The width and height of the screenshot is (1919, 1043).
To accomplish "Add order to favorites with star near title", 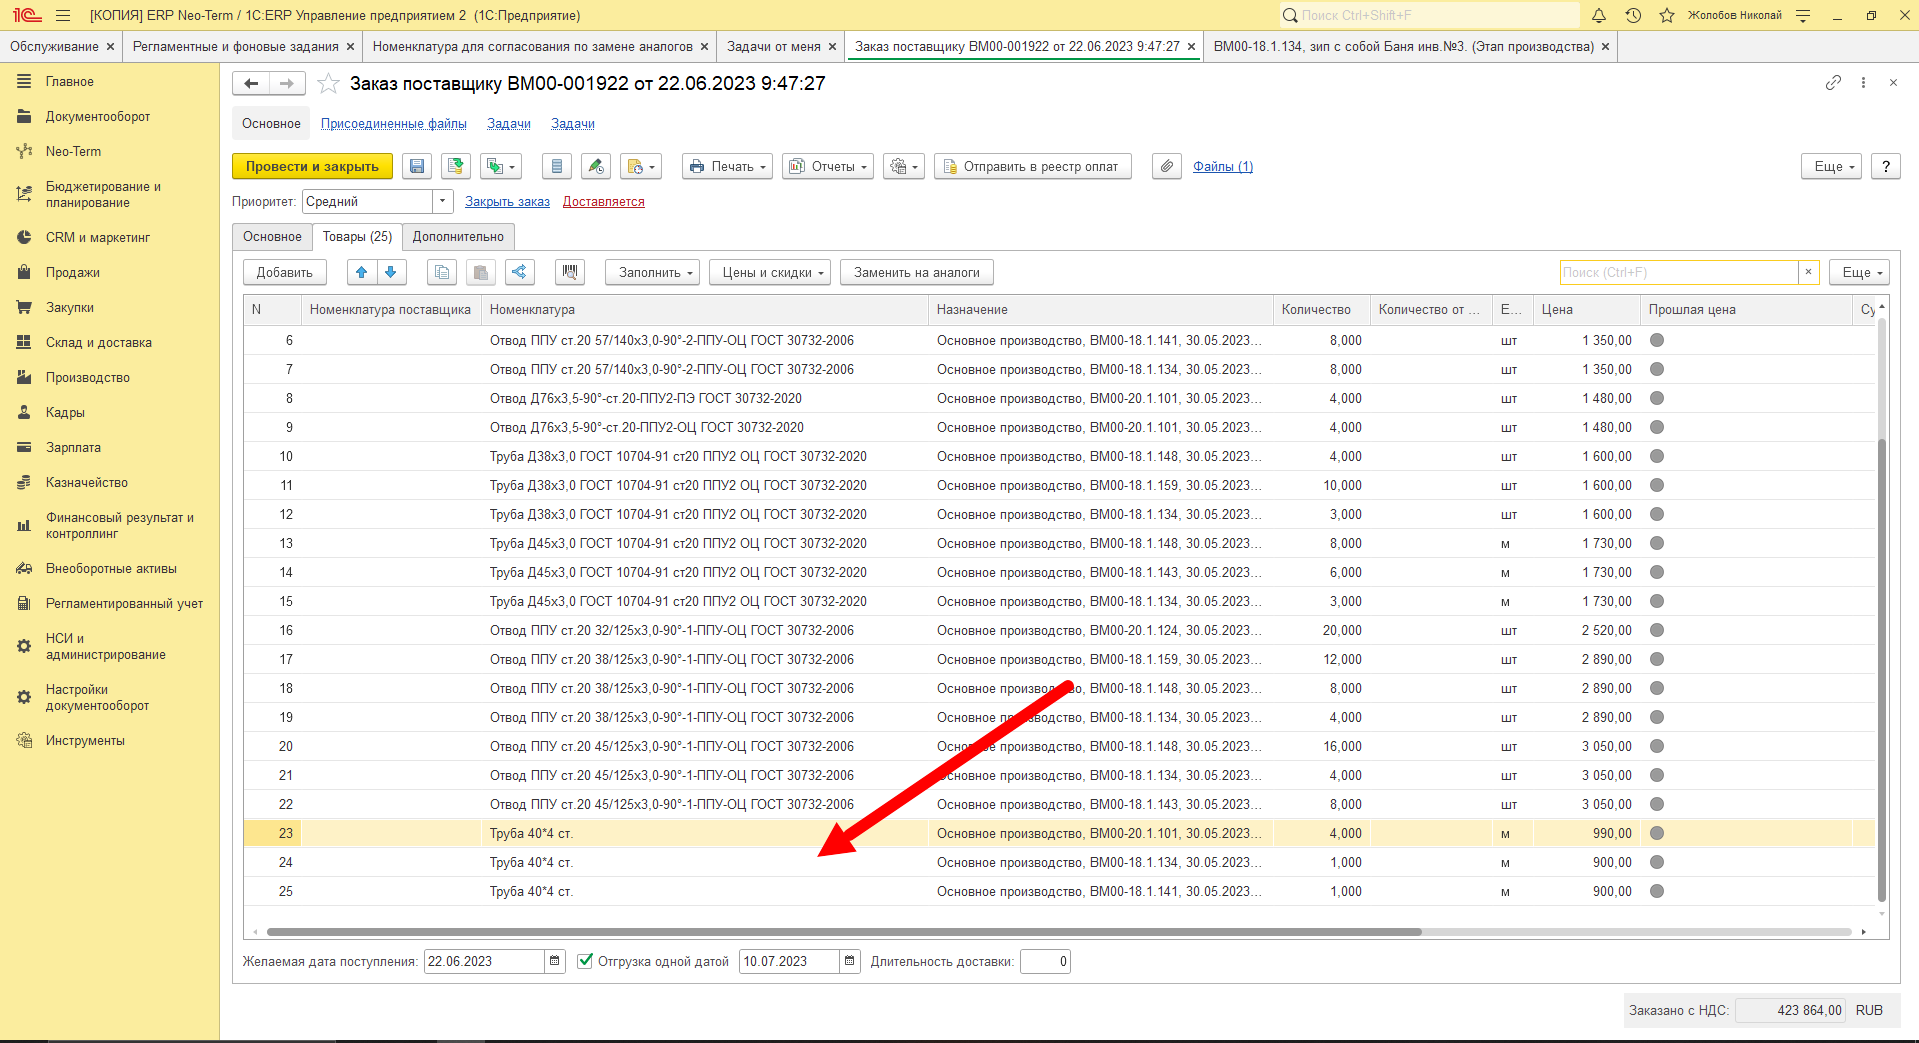I will click(328, 84).
